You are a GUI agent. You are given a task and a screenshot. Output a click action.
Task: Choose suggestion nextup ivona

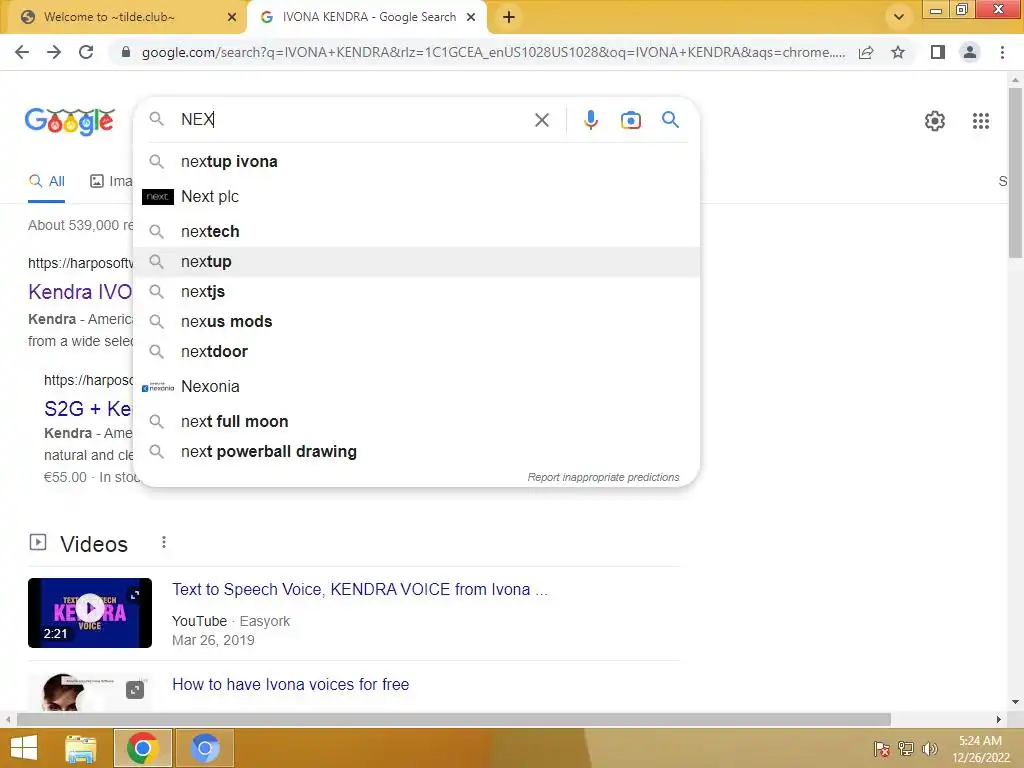coord(416,161)
